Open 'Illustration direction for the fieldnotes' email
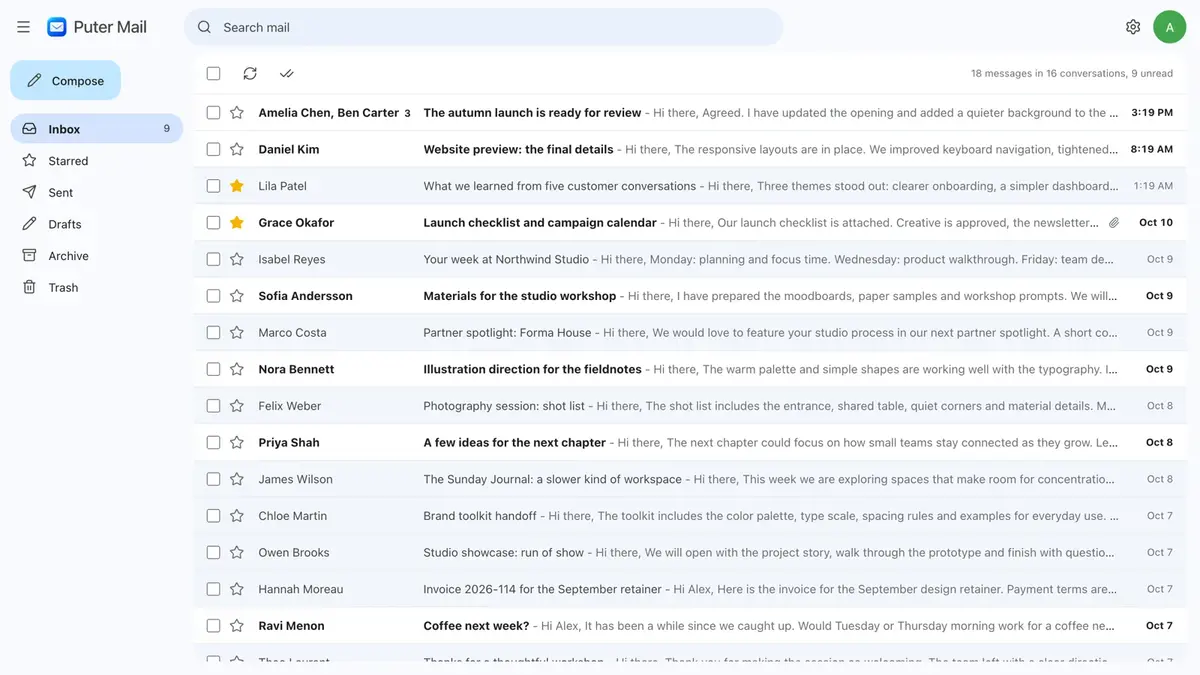Screen dimensions: 1200x675 (x=690, y=369)
